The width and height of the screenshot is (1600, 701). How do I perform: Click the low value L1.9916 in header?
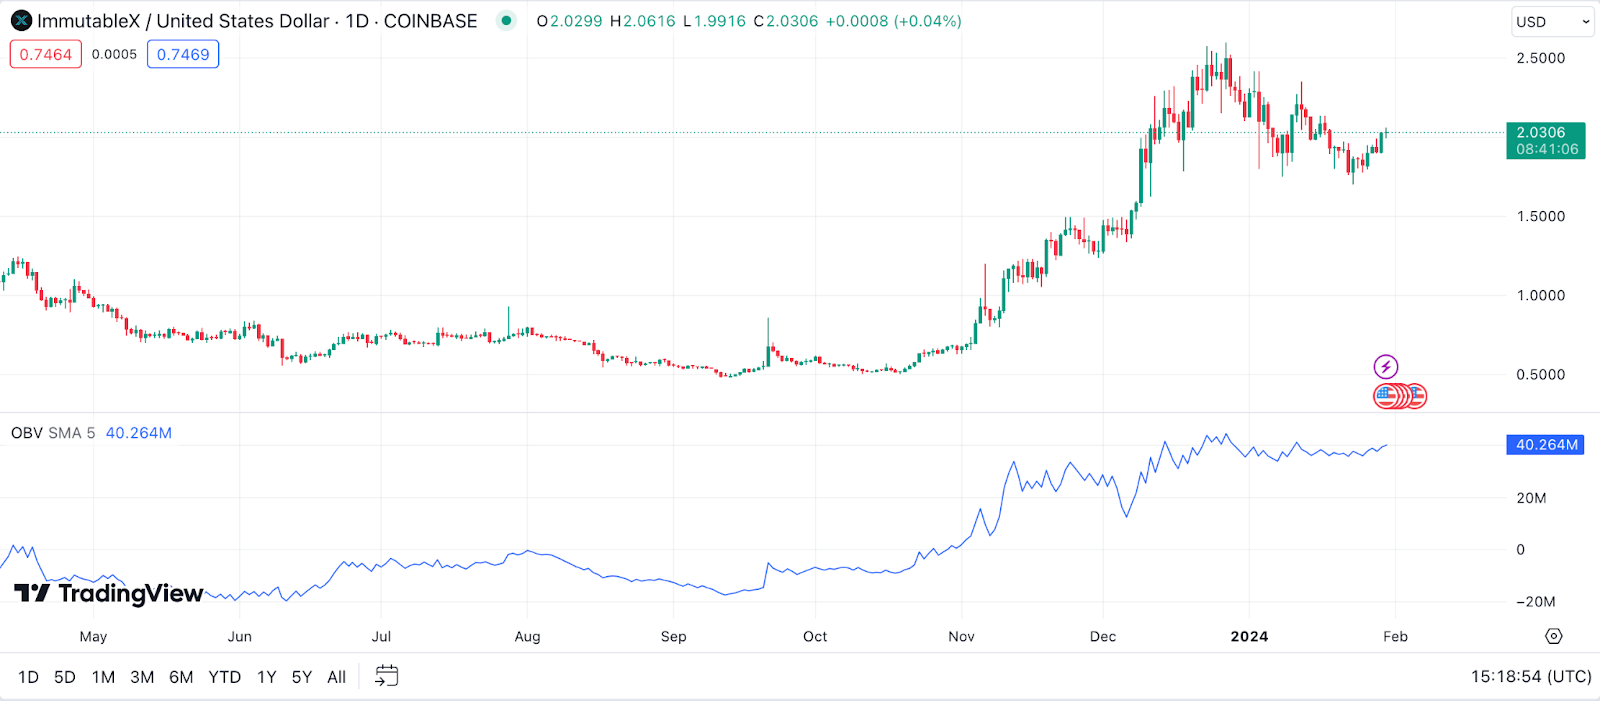[715, 21]
